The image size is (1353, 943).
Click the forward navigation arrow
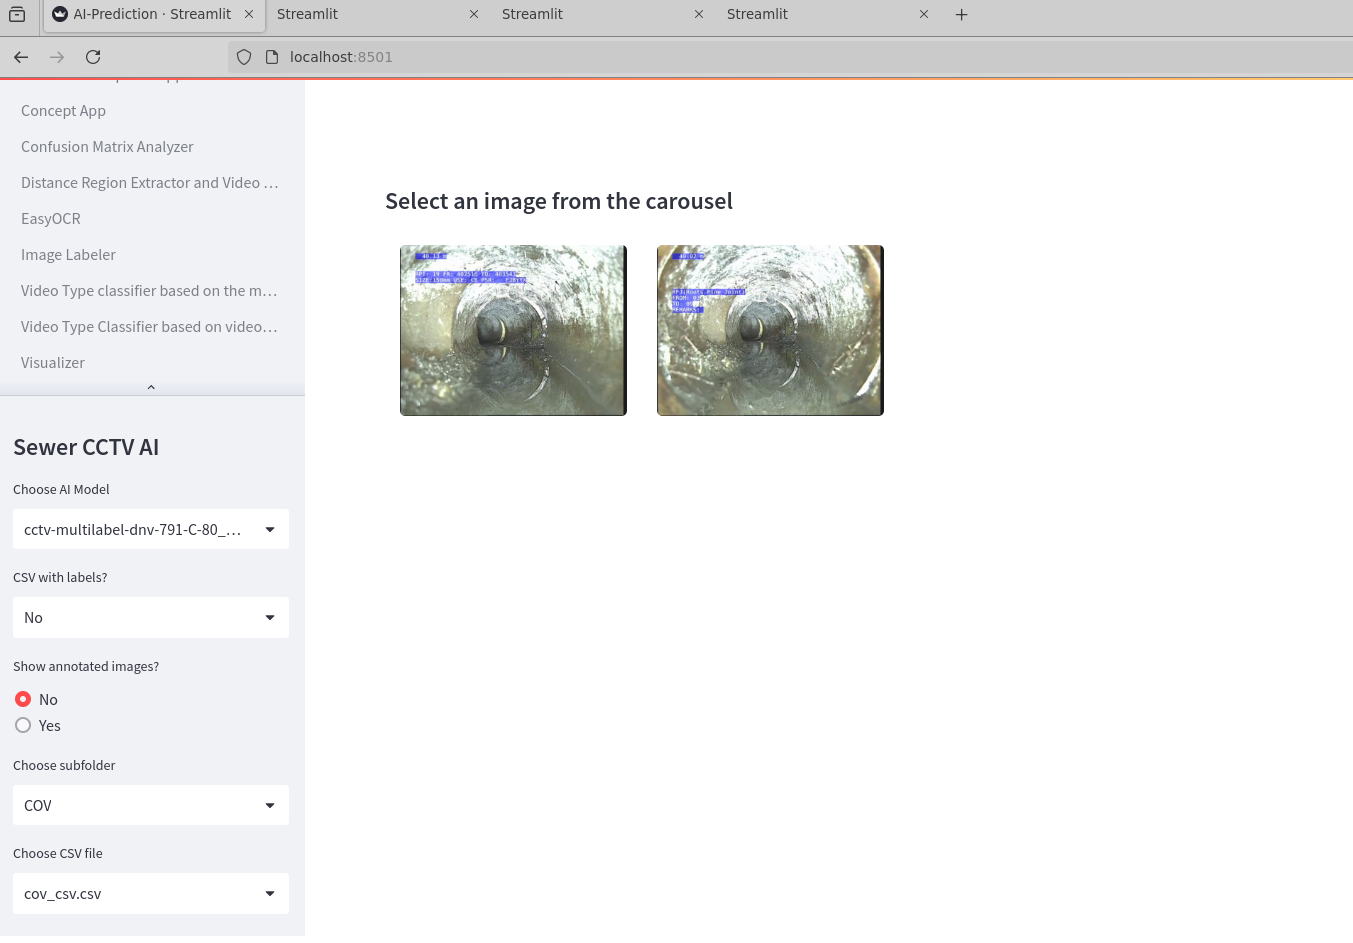pos(57,57)
